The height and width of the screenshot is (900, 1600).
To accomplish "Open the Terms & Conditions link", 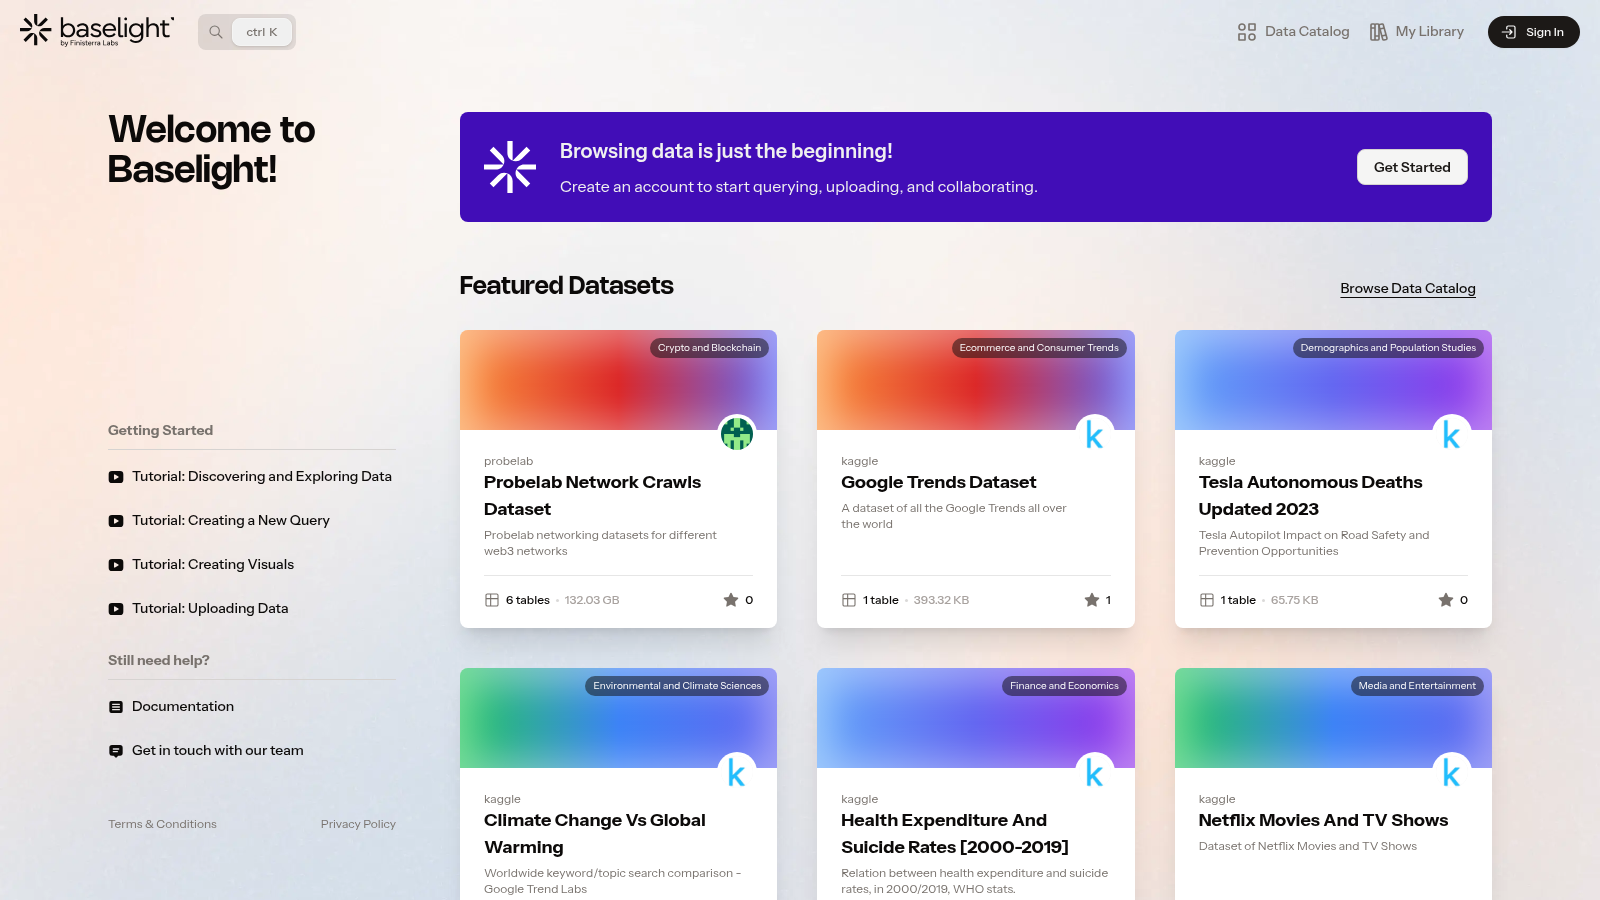I will pyautogui.click(x=162, y=824).
